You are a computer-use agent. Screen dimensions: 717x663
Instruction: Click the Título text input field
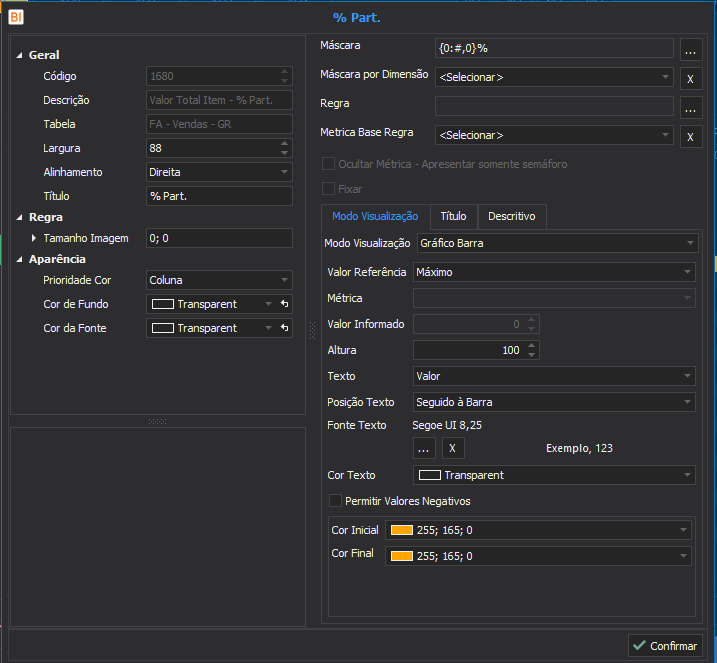[x=218, y=196]
